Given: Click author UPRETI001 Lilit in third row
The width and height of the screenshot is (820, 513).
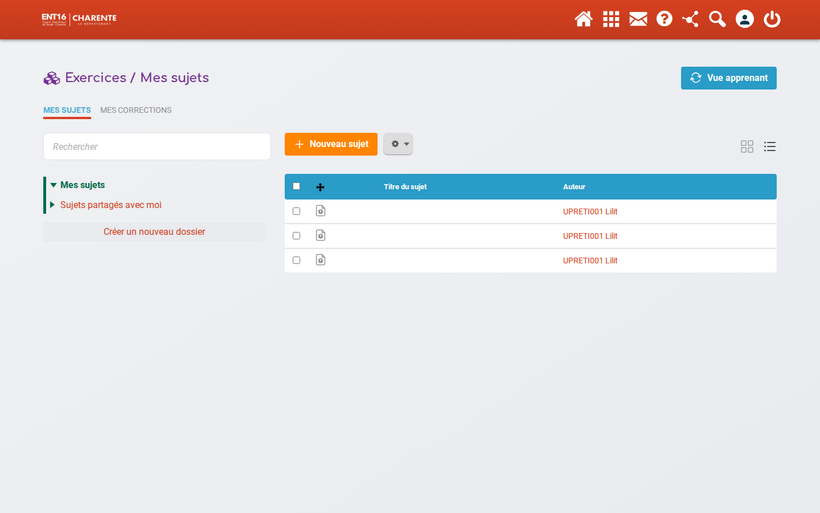Looking at the screenshot, I should (x=590, y=261).
